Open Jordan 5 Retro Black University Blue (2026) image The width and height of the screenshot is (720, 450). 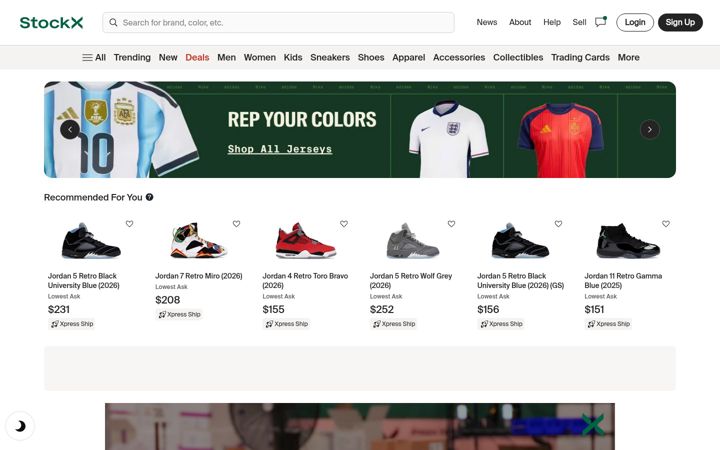[x=91, y=241]
